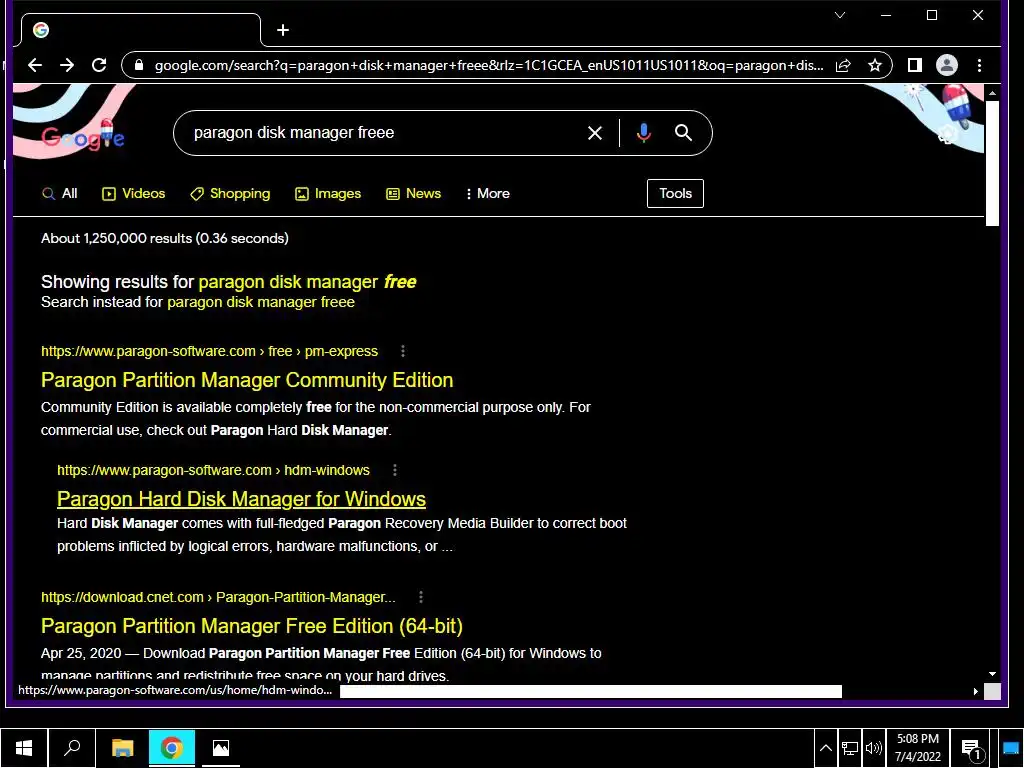Viewport: 1024px width, 768px height.
Task: Switch to Shopping results
Action: tap(230, 194)
